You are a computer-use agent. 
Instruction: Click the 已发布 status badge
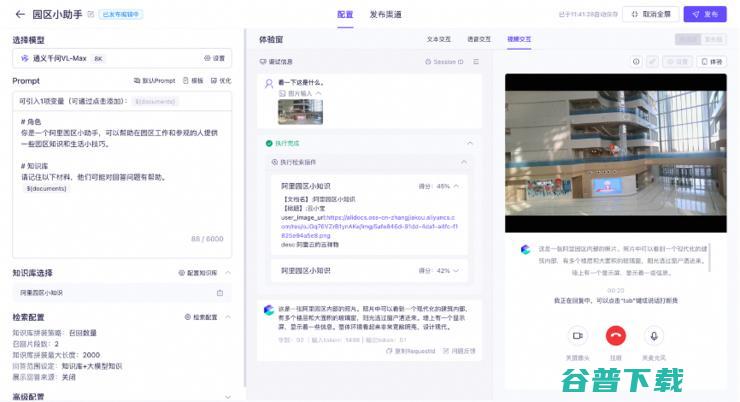point(121,15)
